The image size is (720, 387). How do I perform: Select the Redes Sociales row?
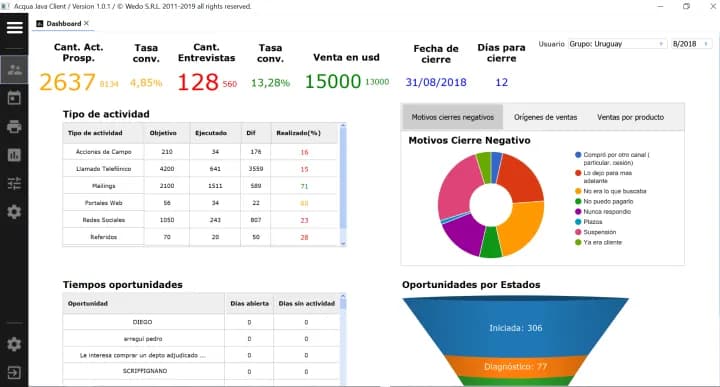point(201,220)
